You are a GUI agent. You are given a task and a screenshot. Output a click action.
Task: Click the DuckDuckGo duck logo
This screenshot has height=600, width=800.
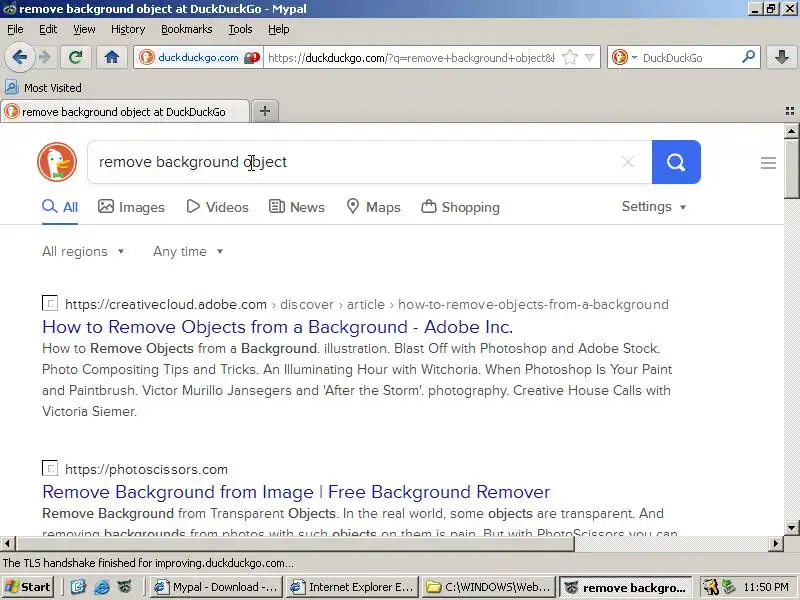(57, 162)
